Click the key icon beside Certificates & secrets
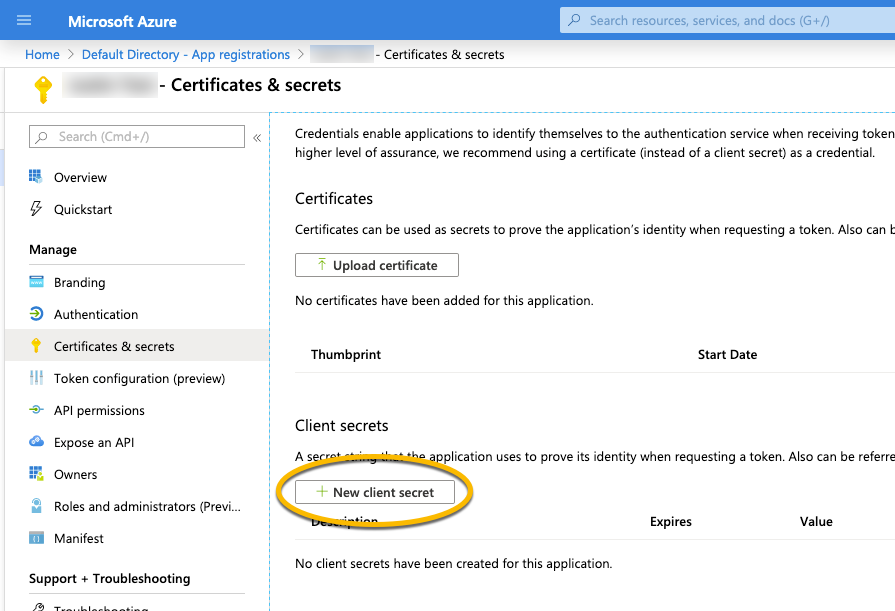The width and height of the screenshot is (895, 611). pos(36,345)
